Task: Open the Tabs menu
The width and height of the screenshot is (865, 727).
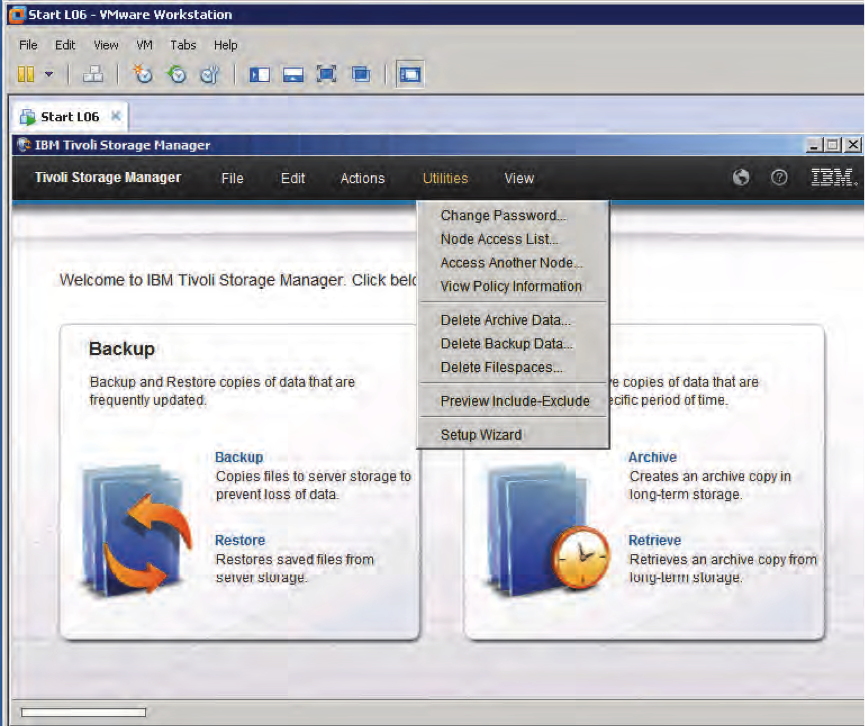Action: pos(183,45)
